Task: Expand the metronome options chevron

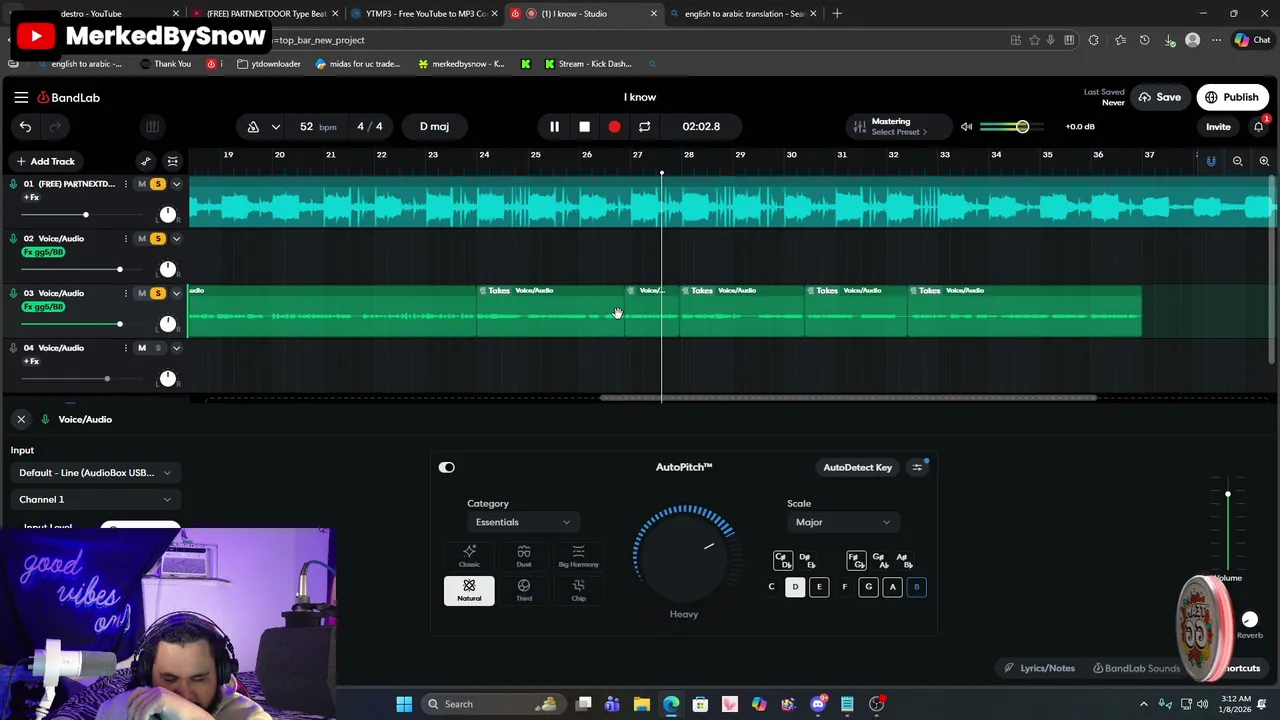Action: pos(275,127)
